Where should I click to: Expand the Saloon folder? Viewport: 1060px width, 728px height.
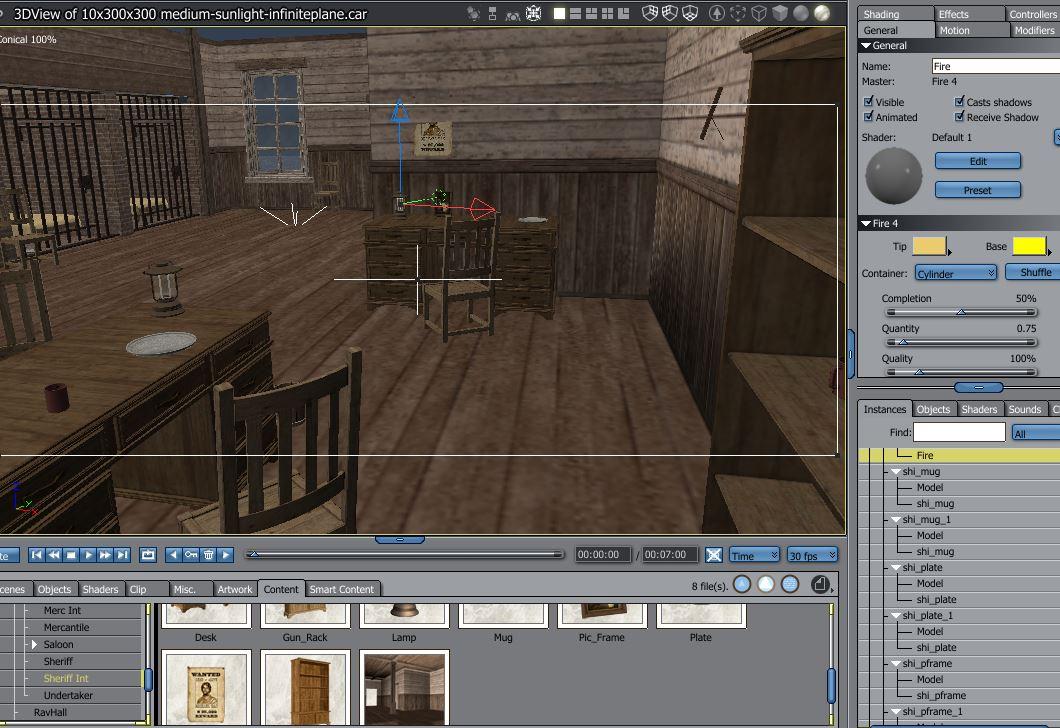34,644
